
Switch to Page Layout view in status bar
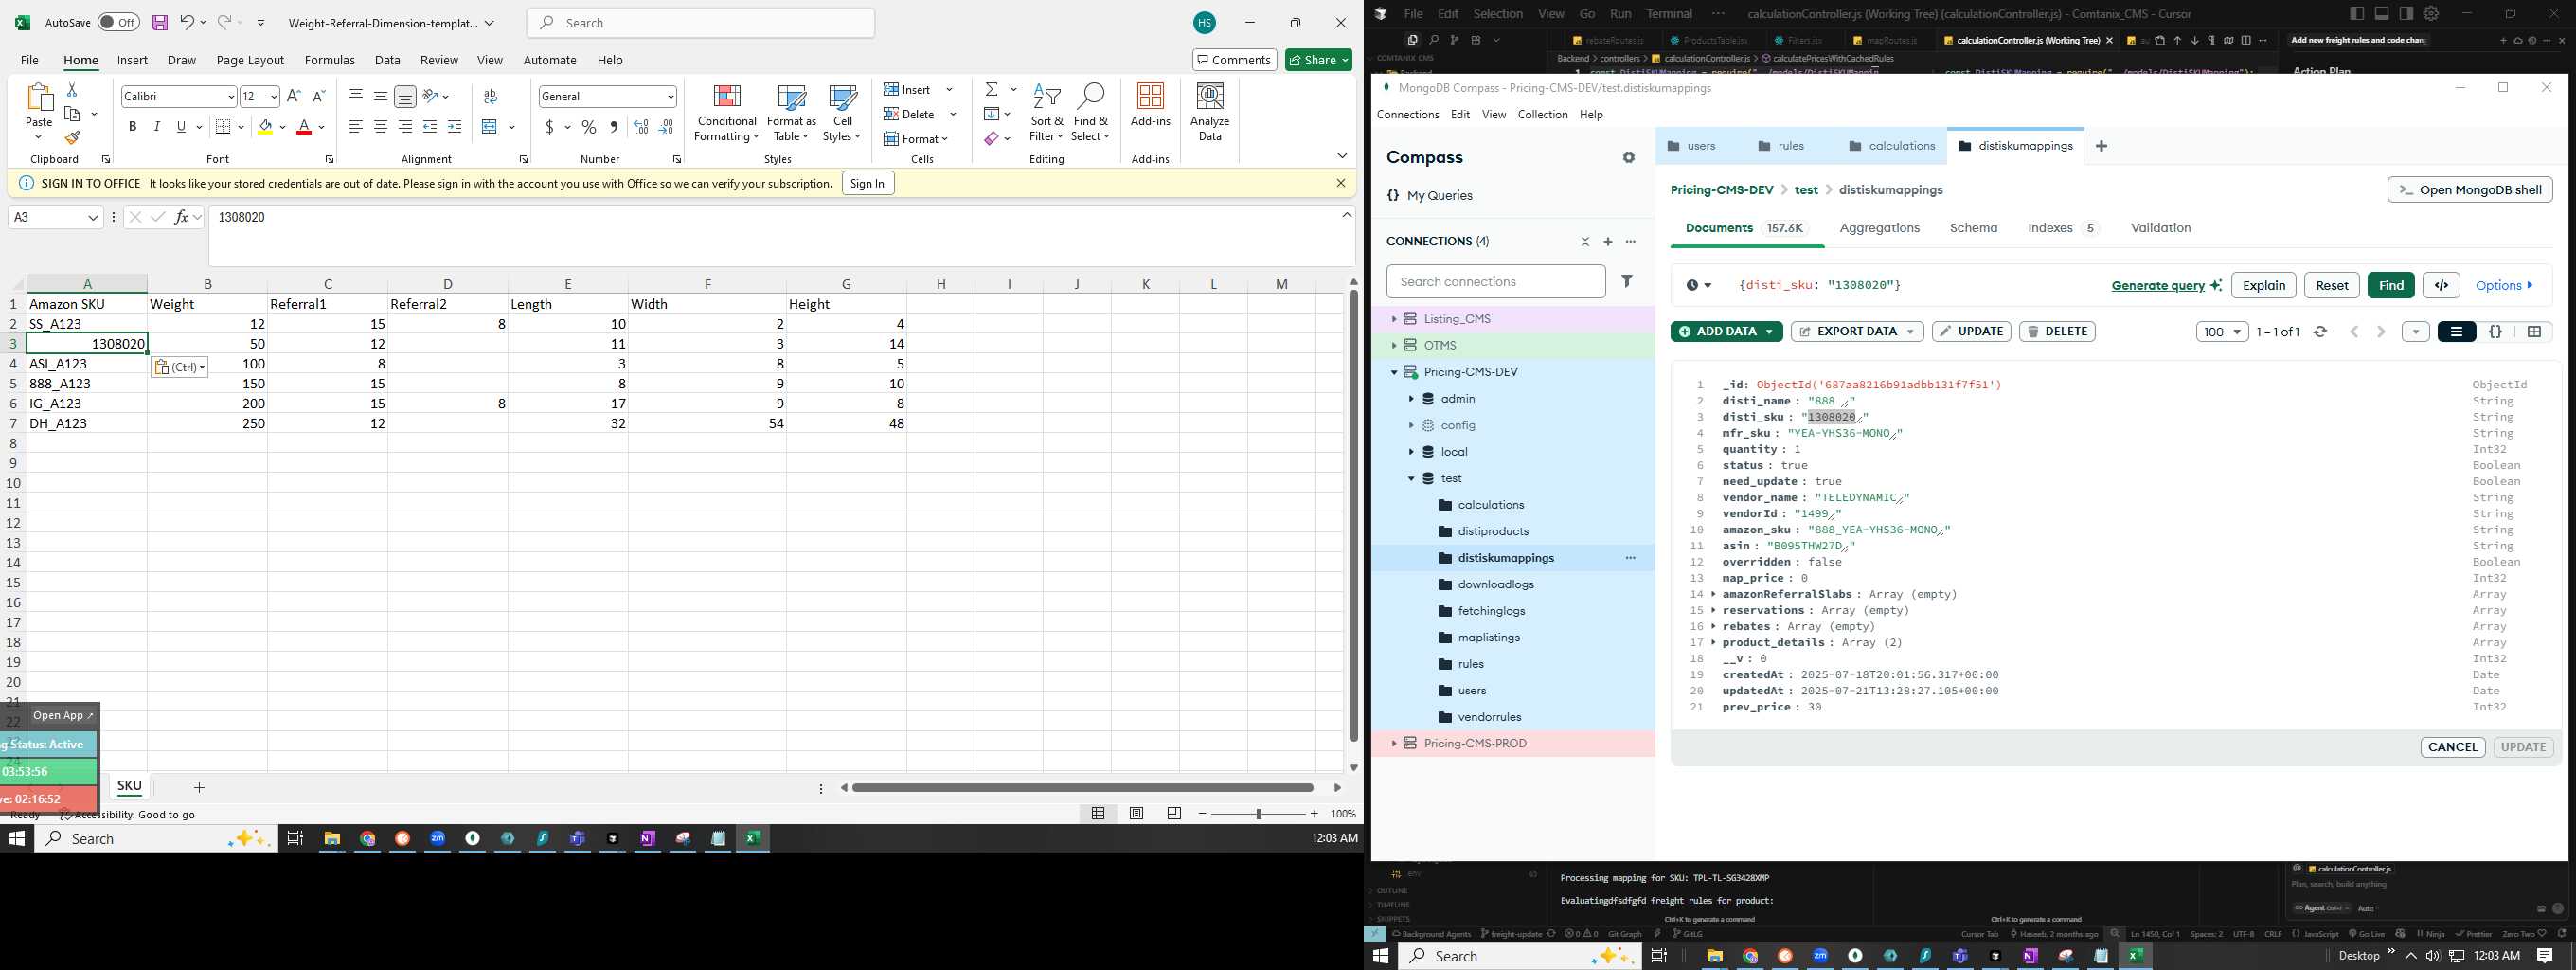[x=1136, y=814]
